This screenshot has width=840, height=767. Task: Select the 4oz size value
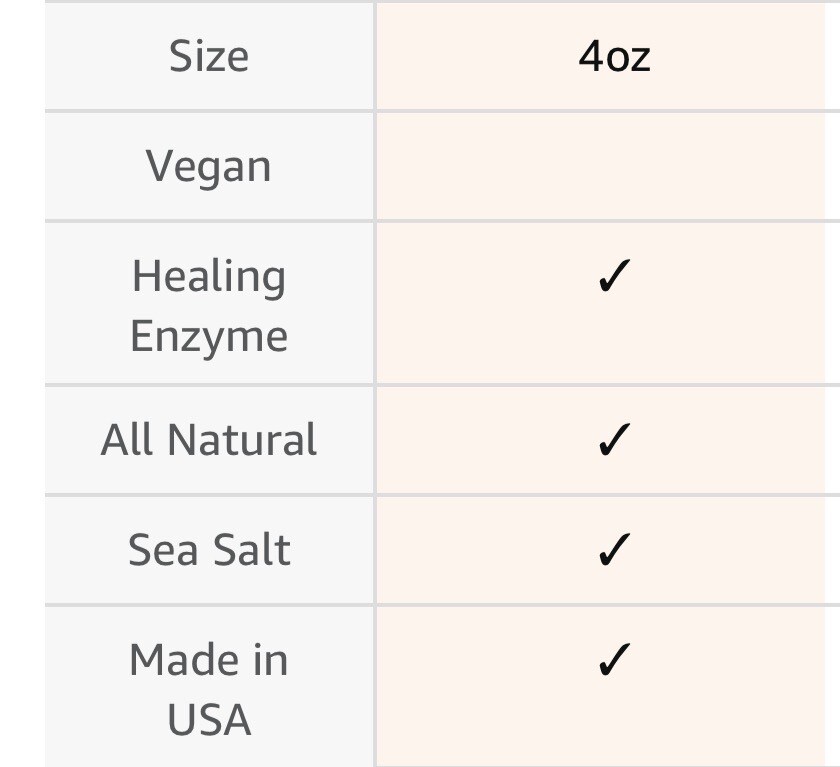(614, 56)
